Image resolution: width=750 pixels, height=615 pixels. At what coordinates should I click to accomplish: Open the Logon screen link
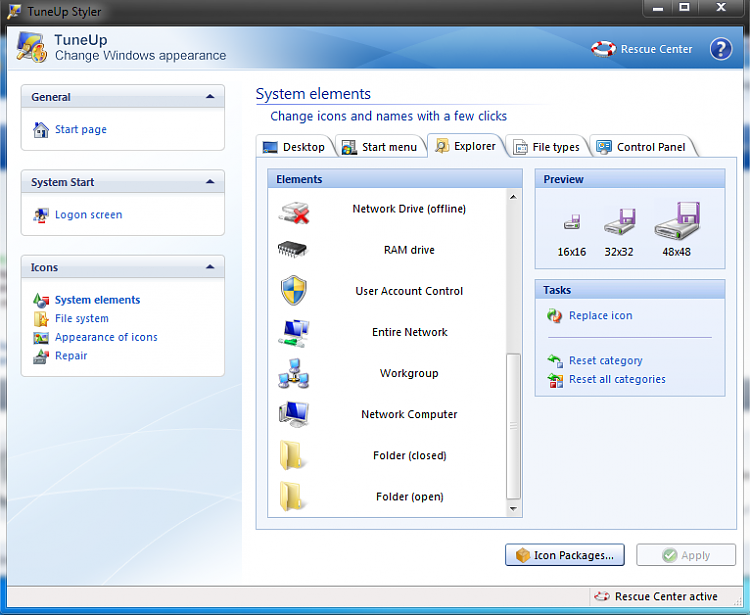click(x=88, y=215)
